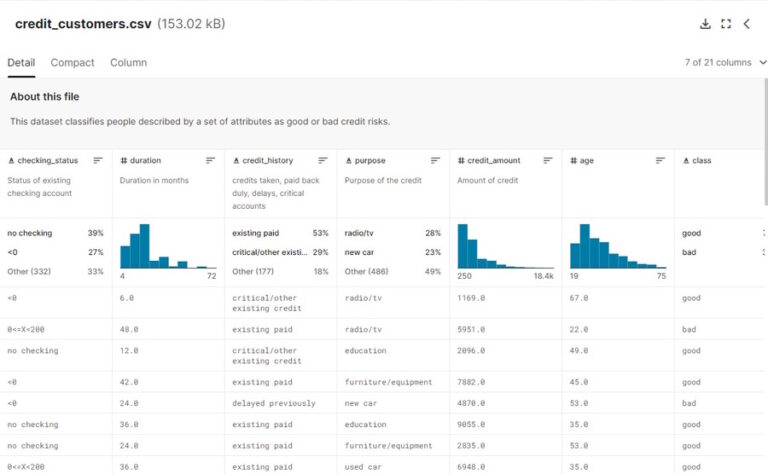Click the class column header

coord(702,160)
